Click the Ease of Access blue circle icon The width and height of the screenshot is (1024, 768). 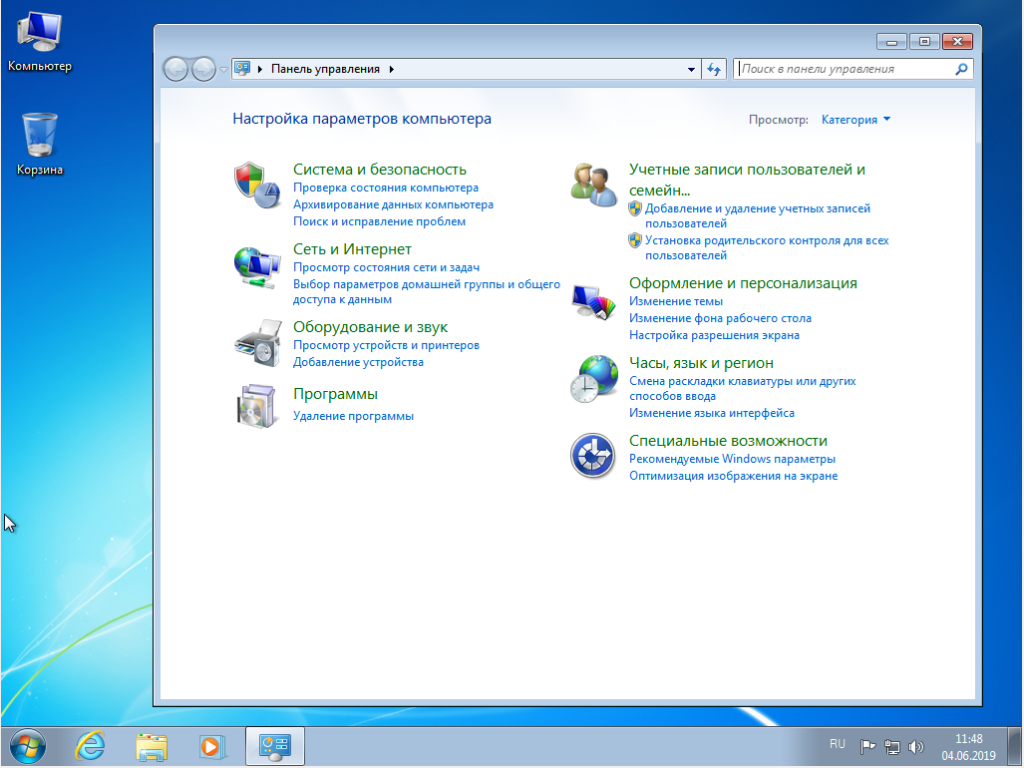(593, 455)
